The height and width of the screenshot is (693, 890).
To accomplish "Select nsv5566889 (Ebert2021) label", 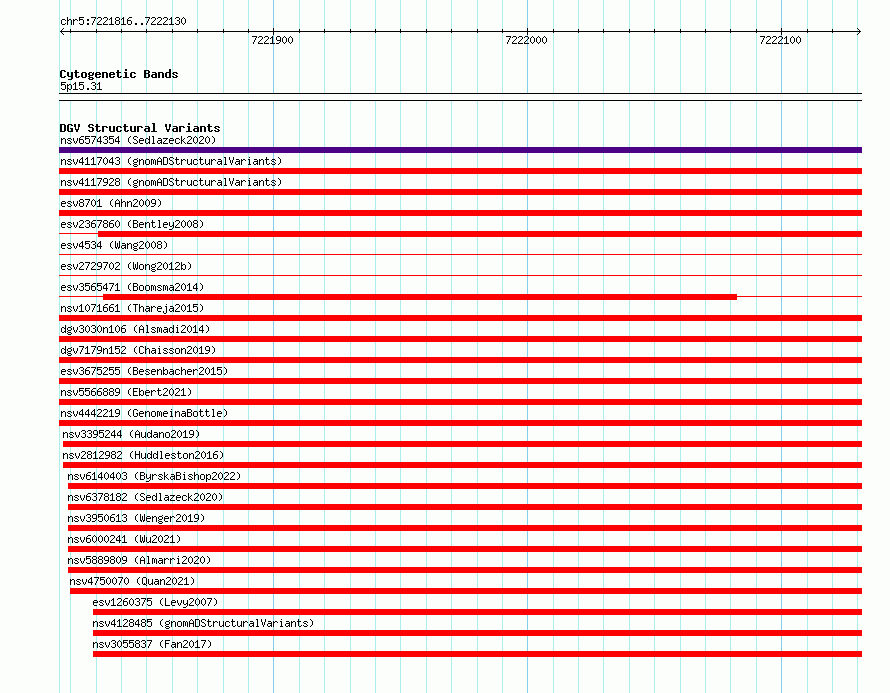I will pyautogui.click(x=126, y=392).
